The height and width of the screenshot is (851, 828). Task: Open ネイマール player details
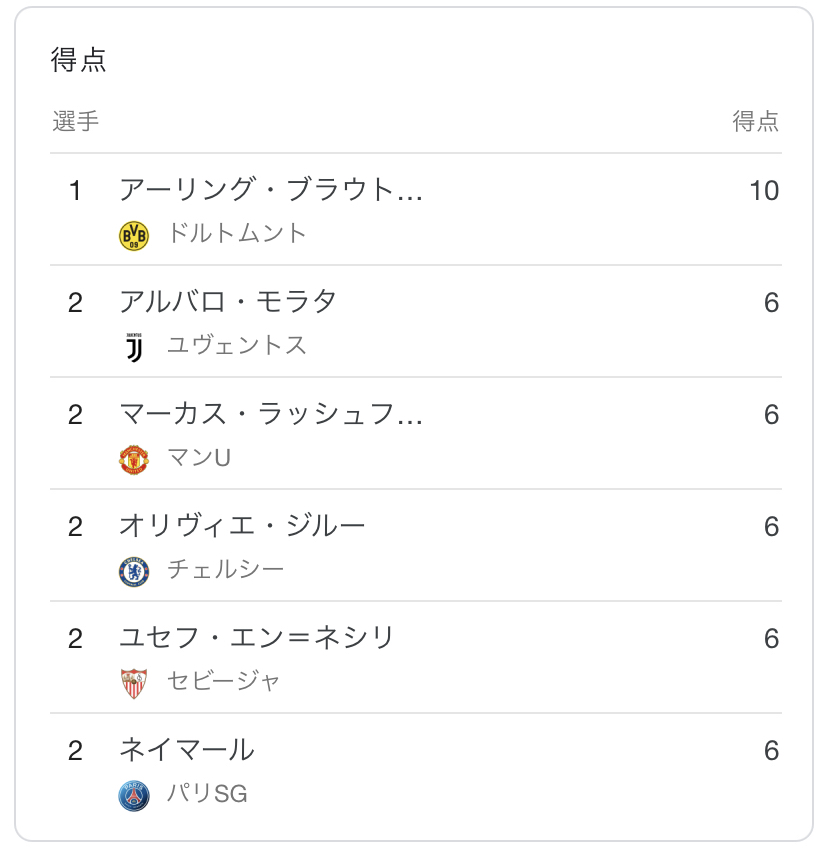(x=187, y=750)
